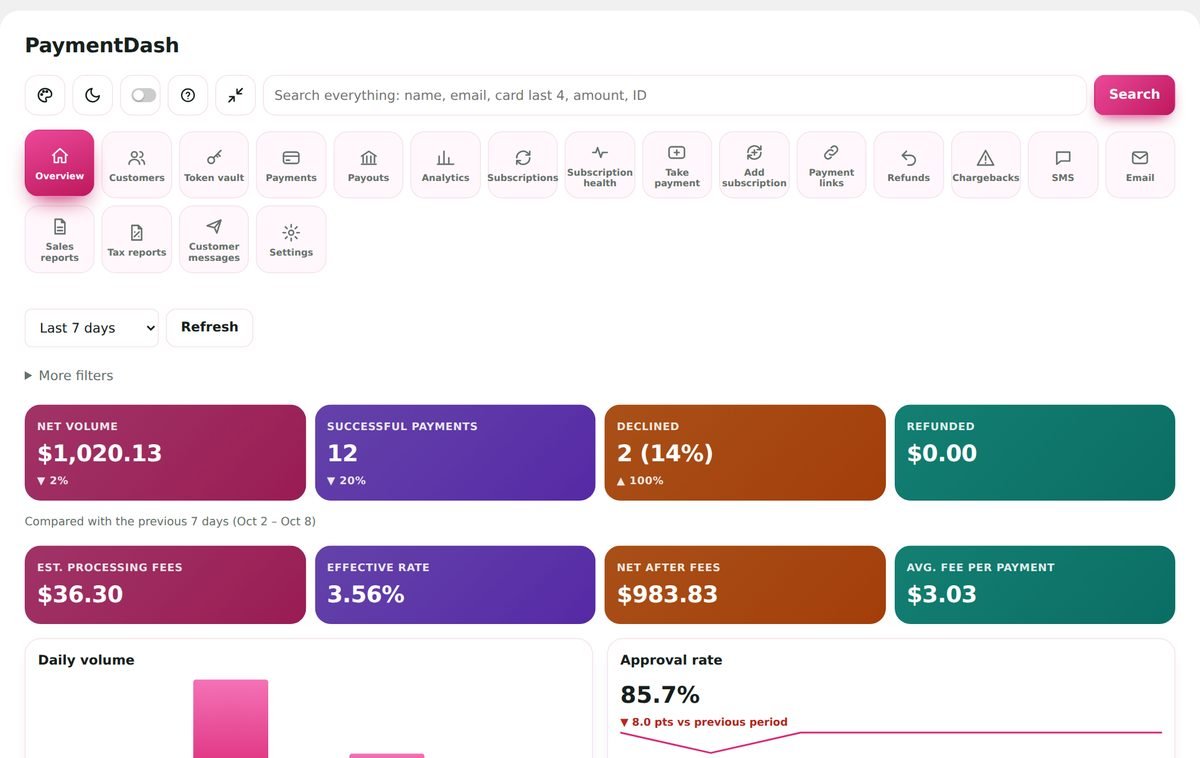Flip the toggle switch beside the moon icon
Screen dimensions: 1200x758
click(144, 95)
